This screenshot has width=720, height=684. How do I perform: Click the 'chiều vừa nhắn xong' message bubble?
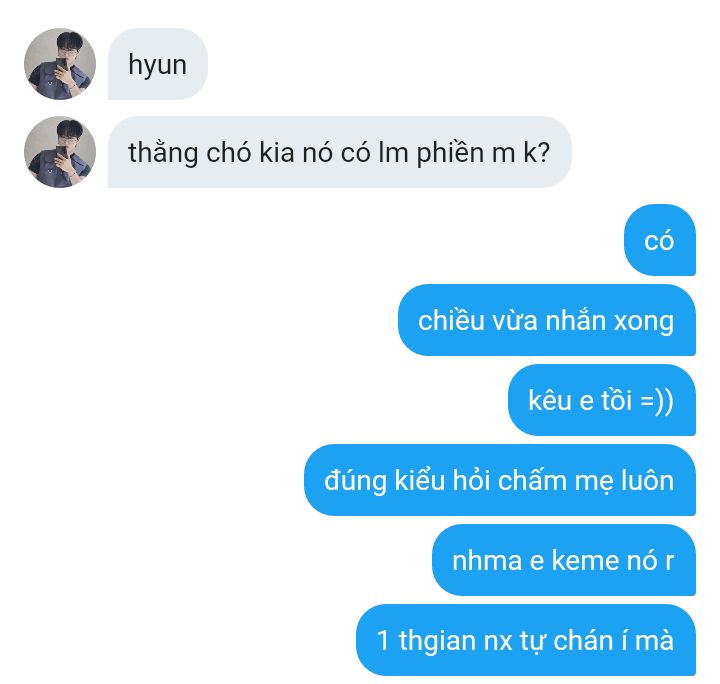[547, 320]
